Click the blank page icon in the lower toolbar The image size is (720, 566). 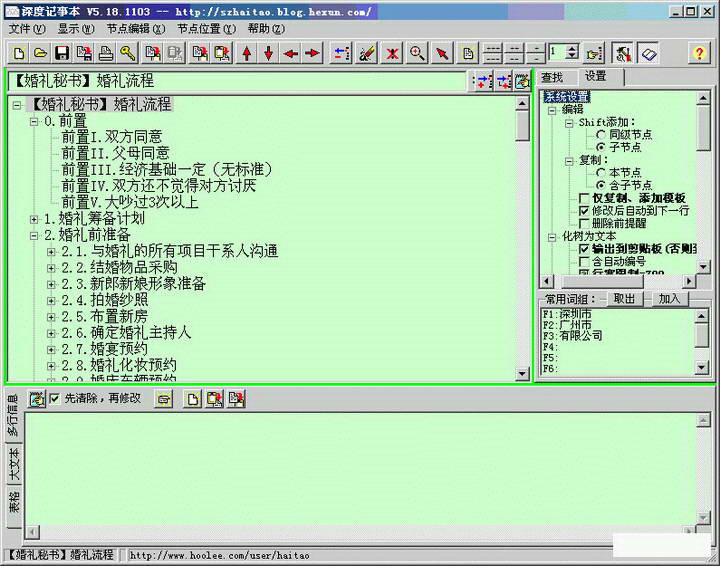pyautogui.click(x=192, y=399)
